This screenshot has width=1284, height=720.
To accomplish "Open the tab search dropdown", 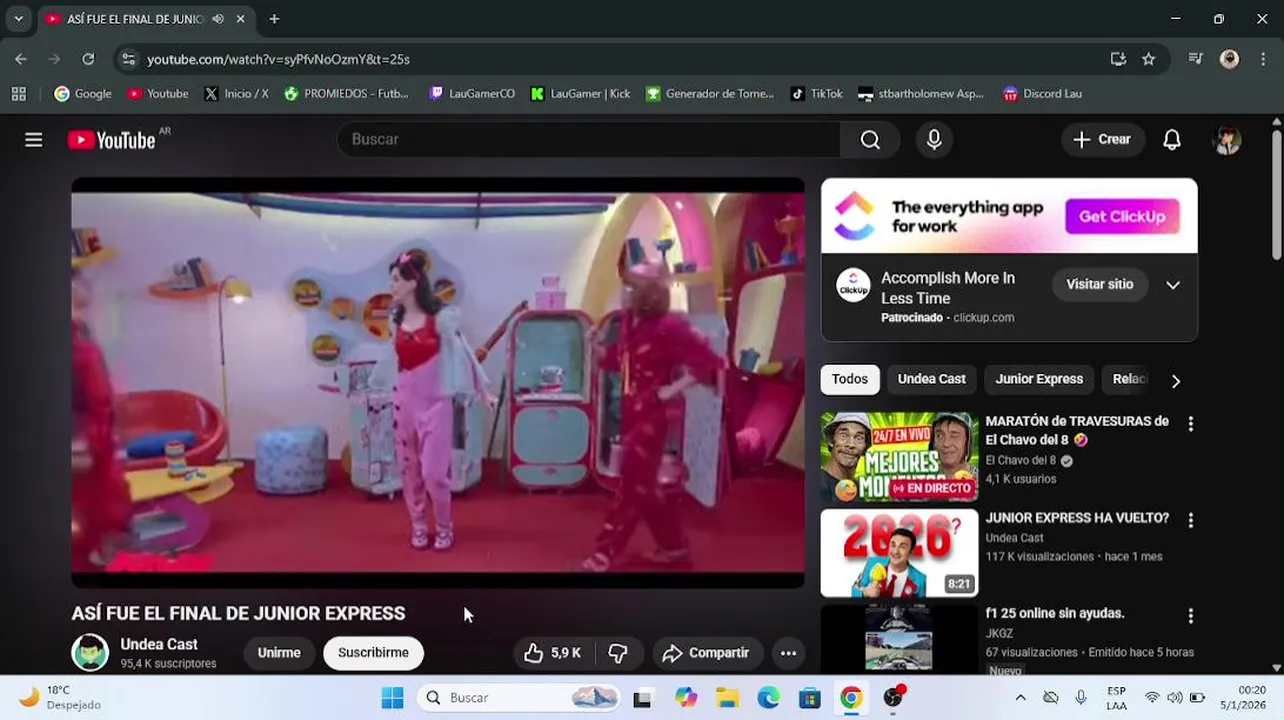I will (x=18, y=18).
